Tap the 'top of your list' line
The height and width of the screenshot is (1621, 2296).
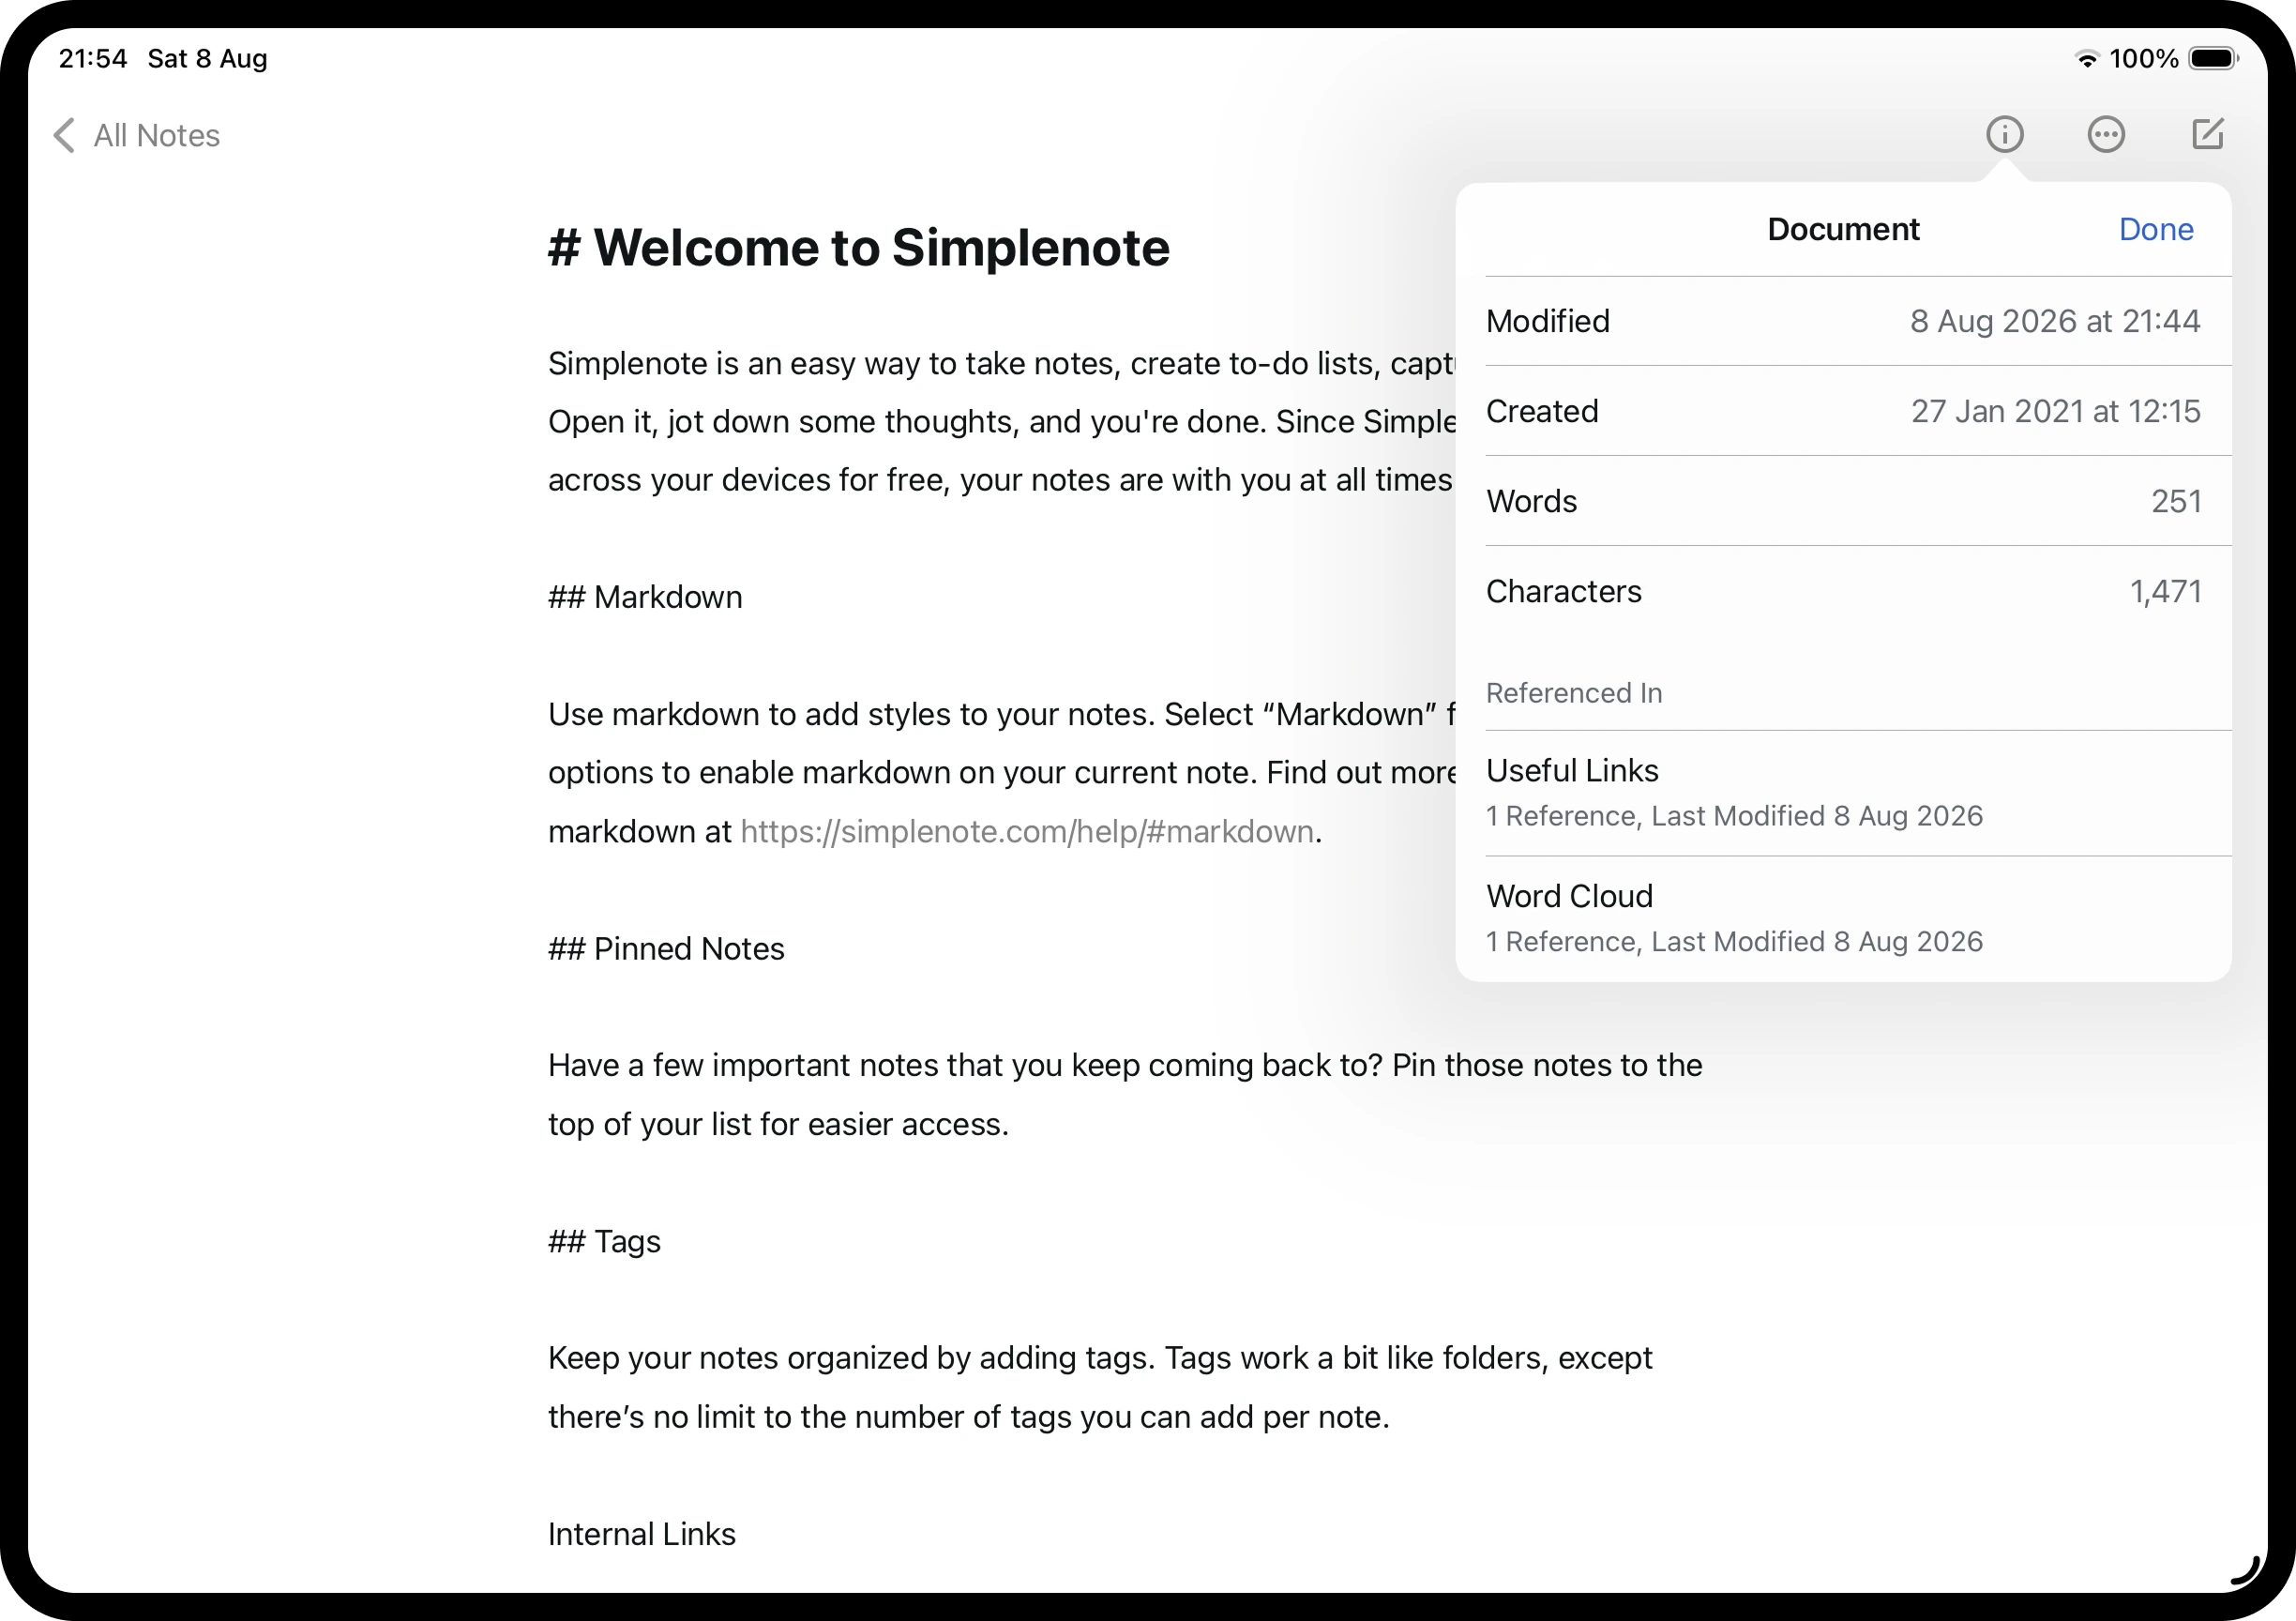778,1124
